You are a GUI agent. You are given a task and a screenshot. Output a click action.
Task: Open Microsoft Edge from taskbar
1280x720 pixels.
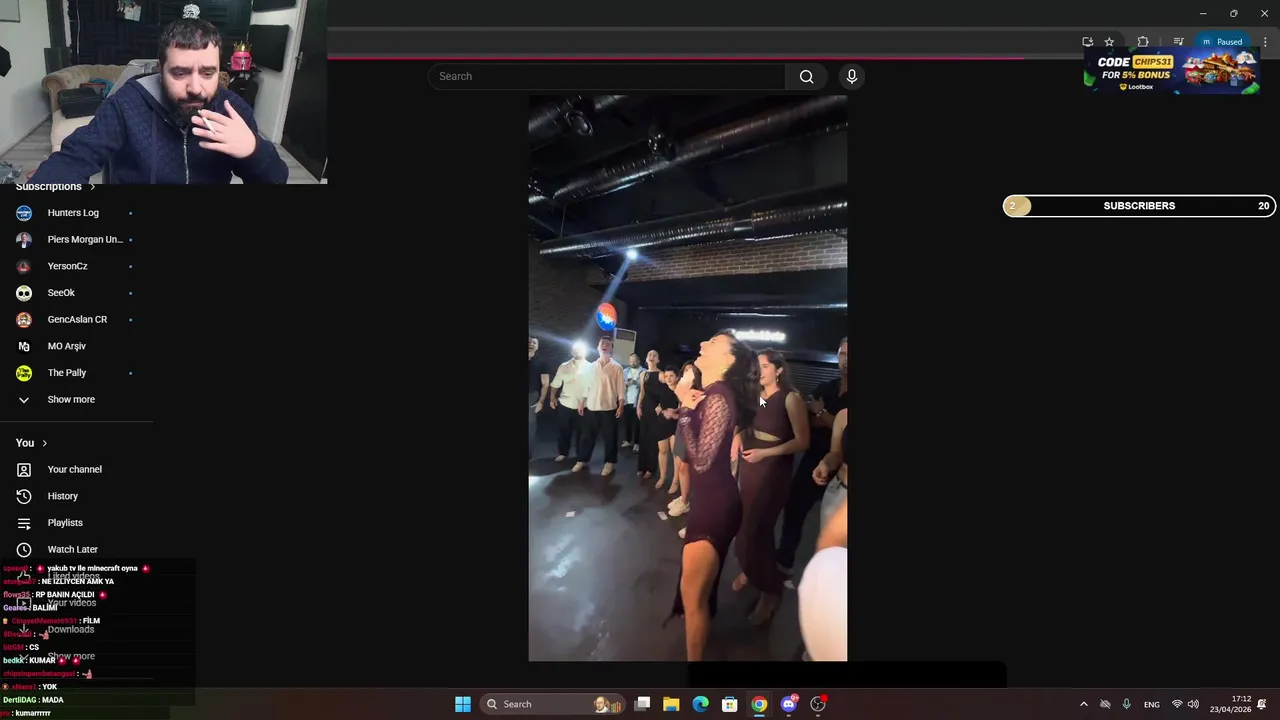(x=701, y=704)
